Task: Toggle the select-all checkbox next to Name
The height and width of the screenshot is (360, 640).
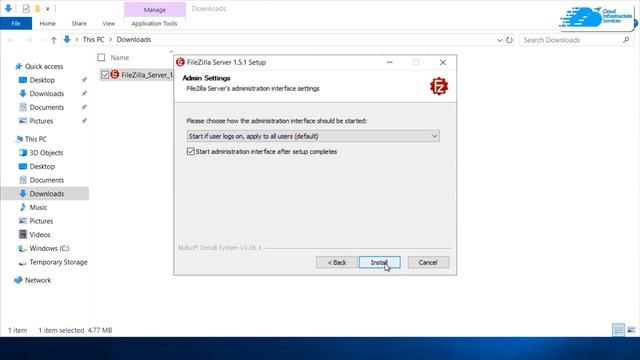Action: pos(101,58)
